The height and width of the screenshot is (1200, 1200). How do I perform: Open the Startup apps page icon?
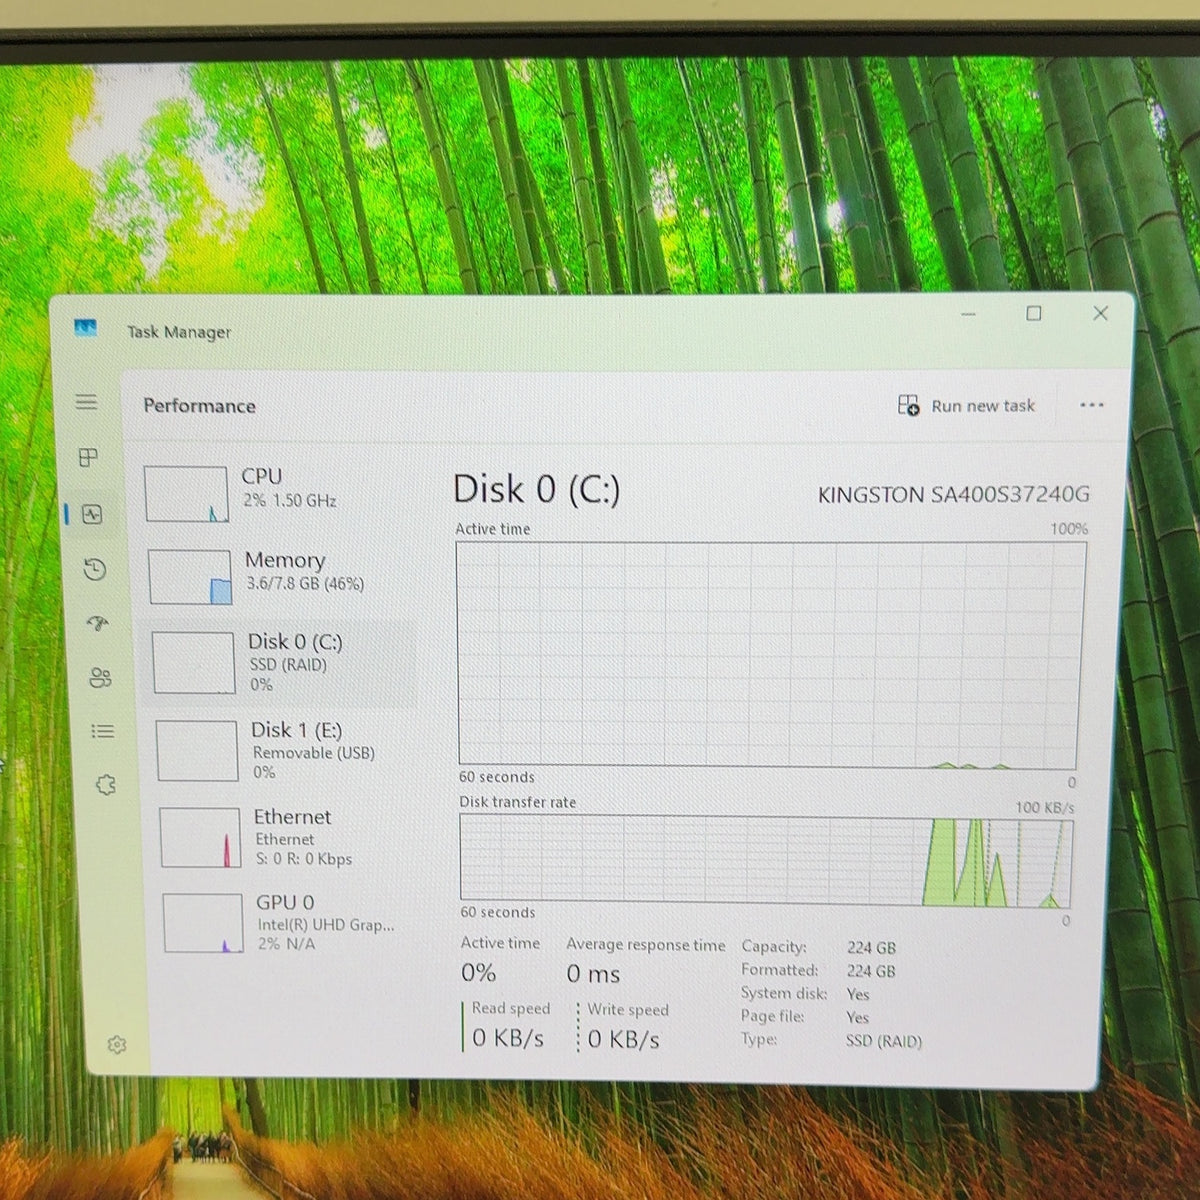[x=98, y=624]
